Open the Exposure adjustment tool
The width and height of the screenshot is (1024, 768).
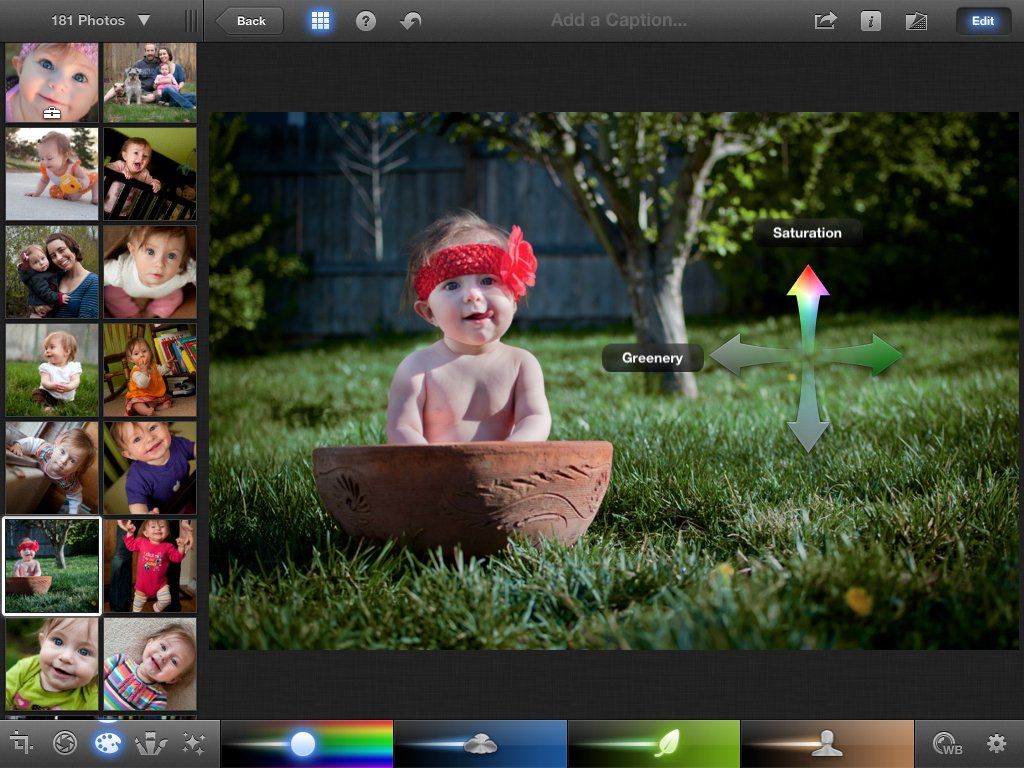[x=63, y=743]
